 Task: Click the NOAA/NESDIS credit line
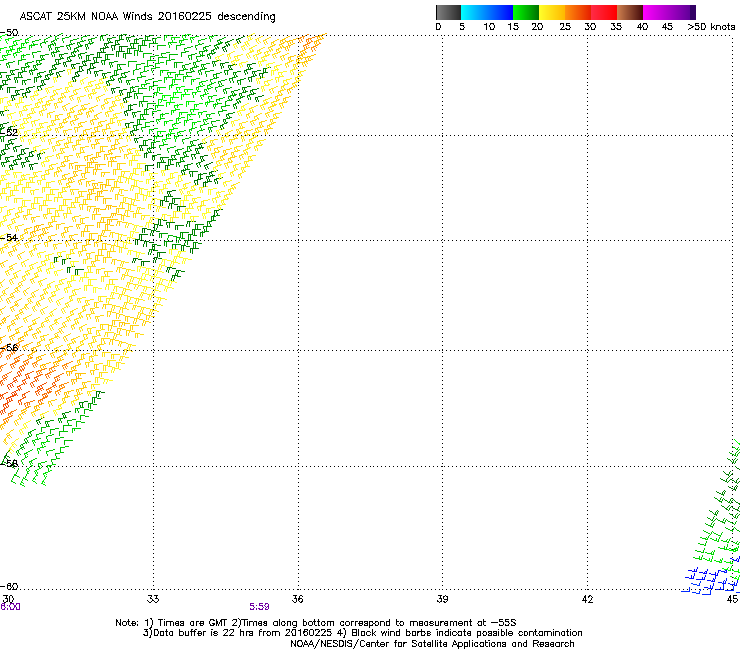point(432,644)
